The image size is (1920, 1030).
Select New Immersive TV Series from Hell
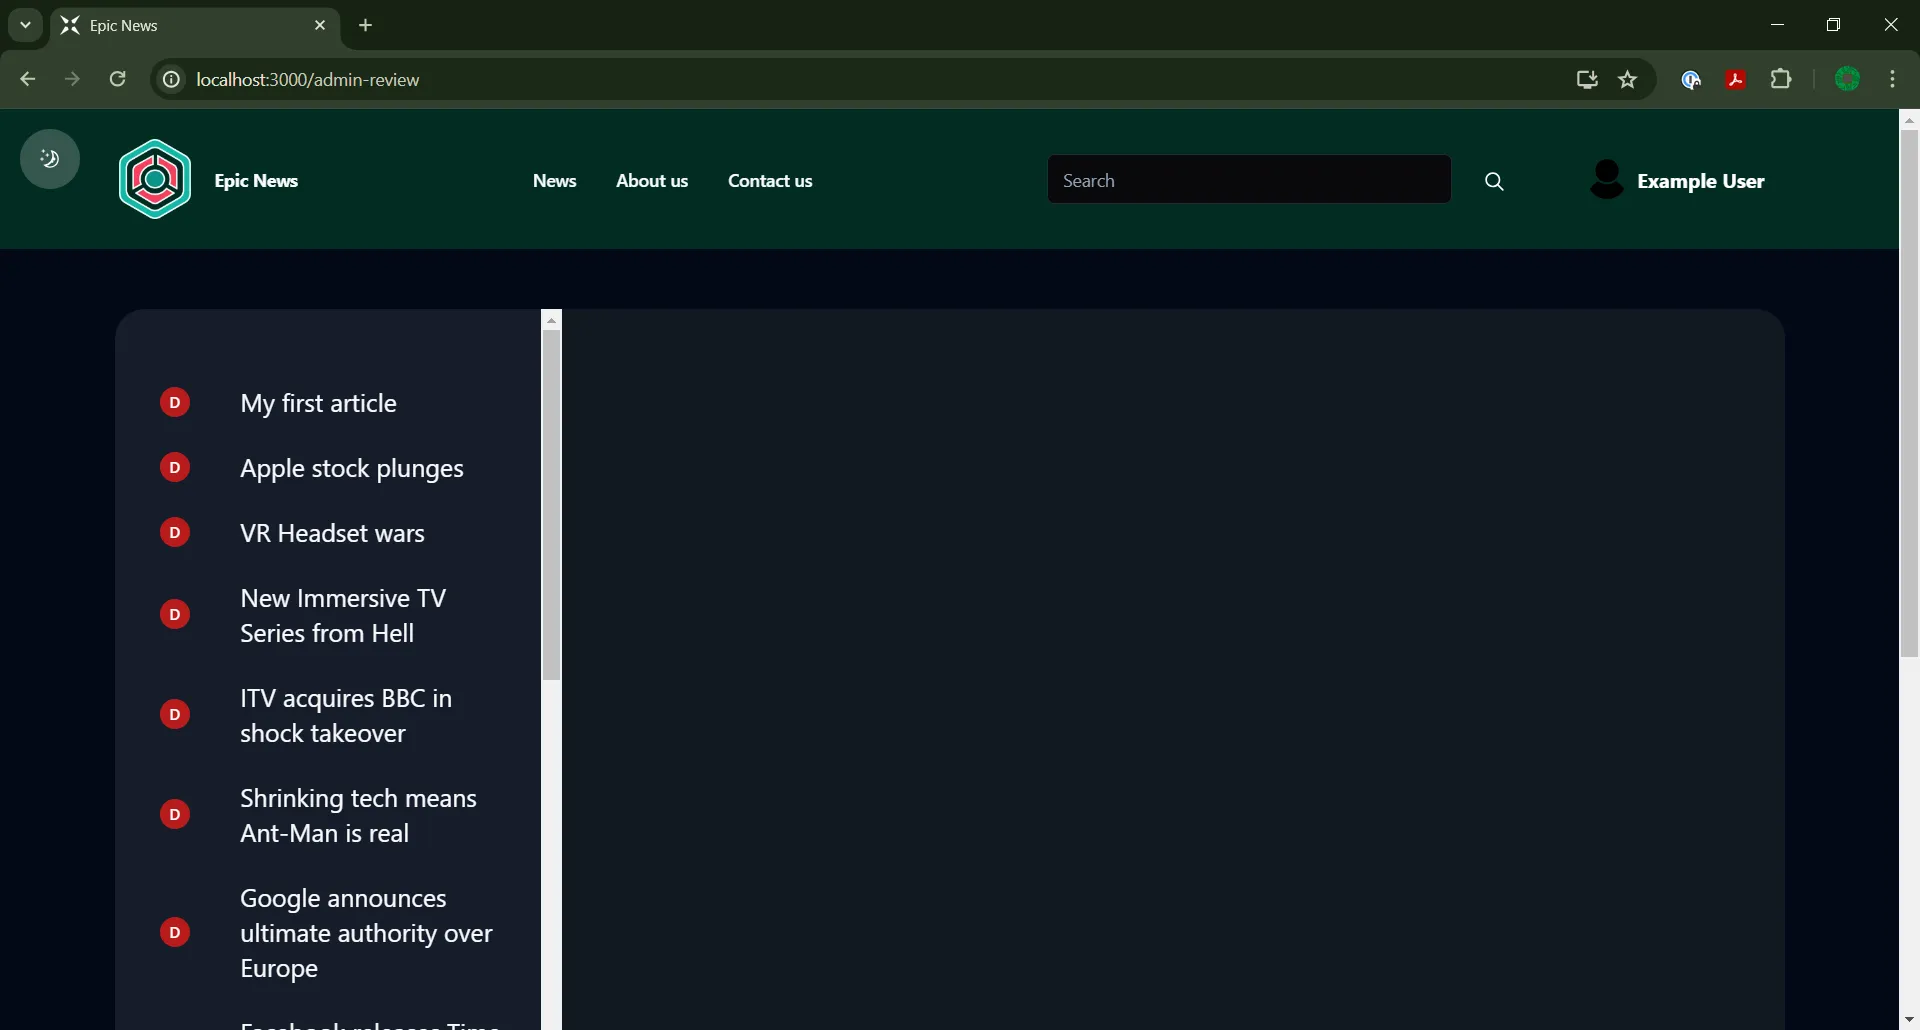click(x=343, y=616)
